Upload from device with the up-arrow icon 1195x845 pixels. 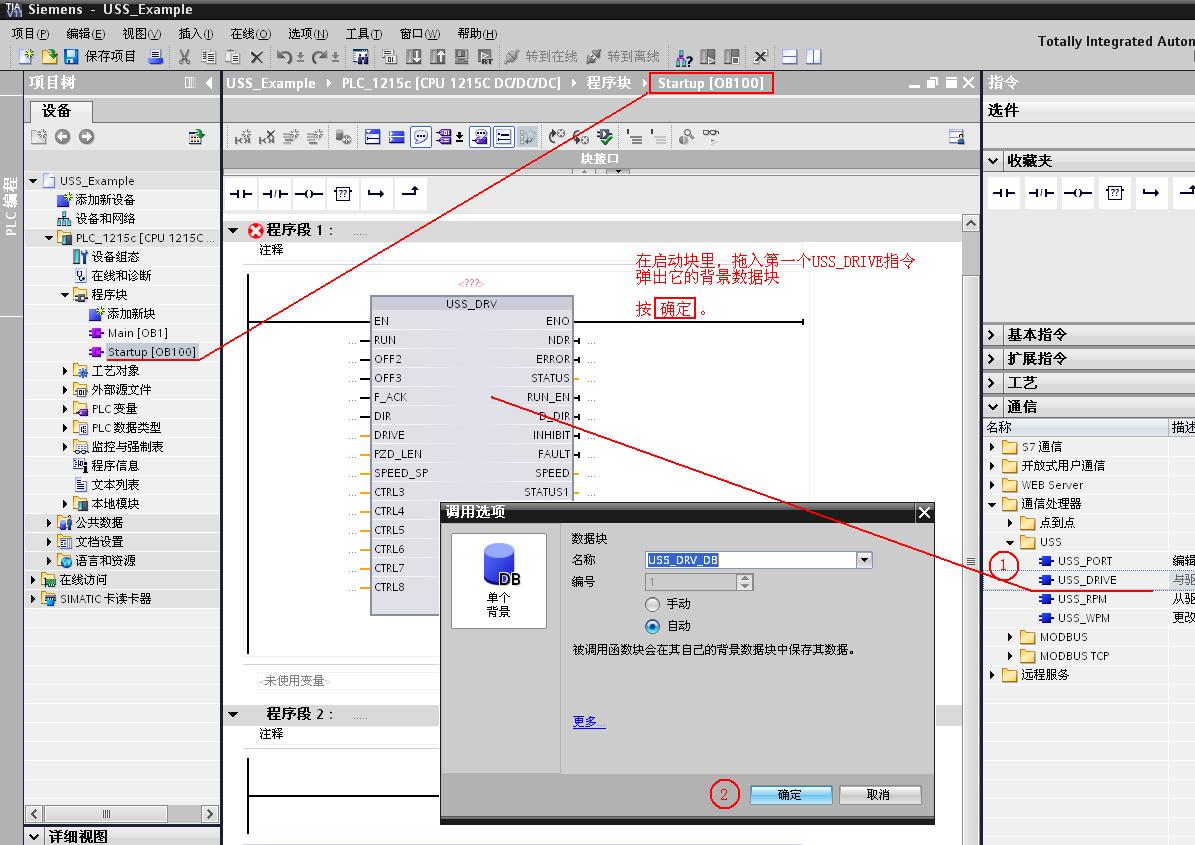(437, 56)
